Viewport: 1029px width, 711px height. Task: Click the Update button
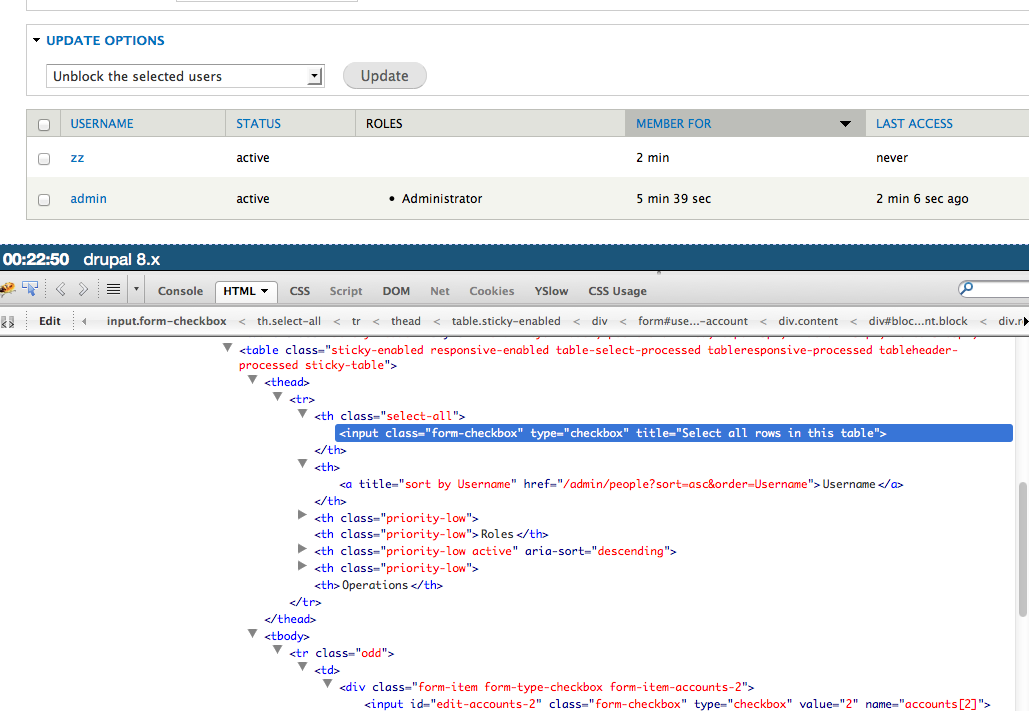coord(385,76)
